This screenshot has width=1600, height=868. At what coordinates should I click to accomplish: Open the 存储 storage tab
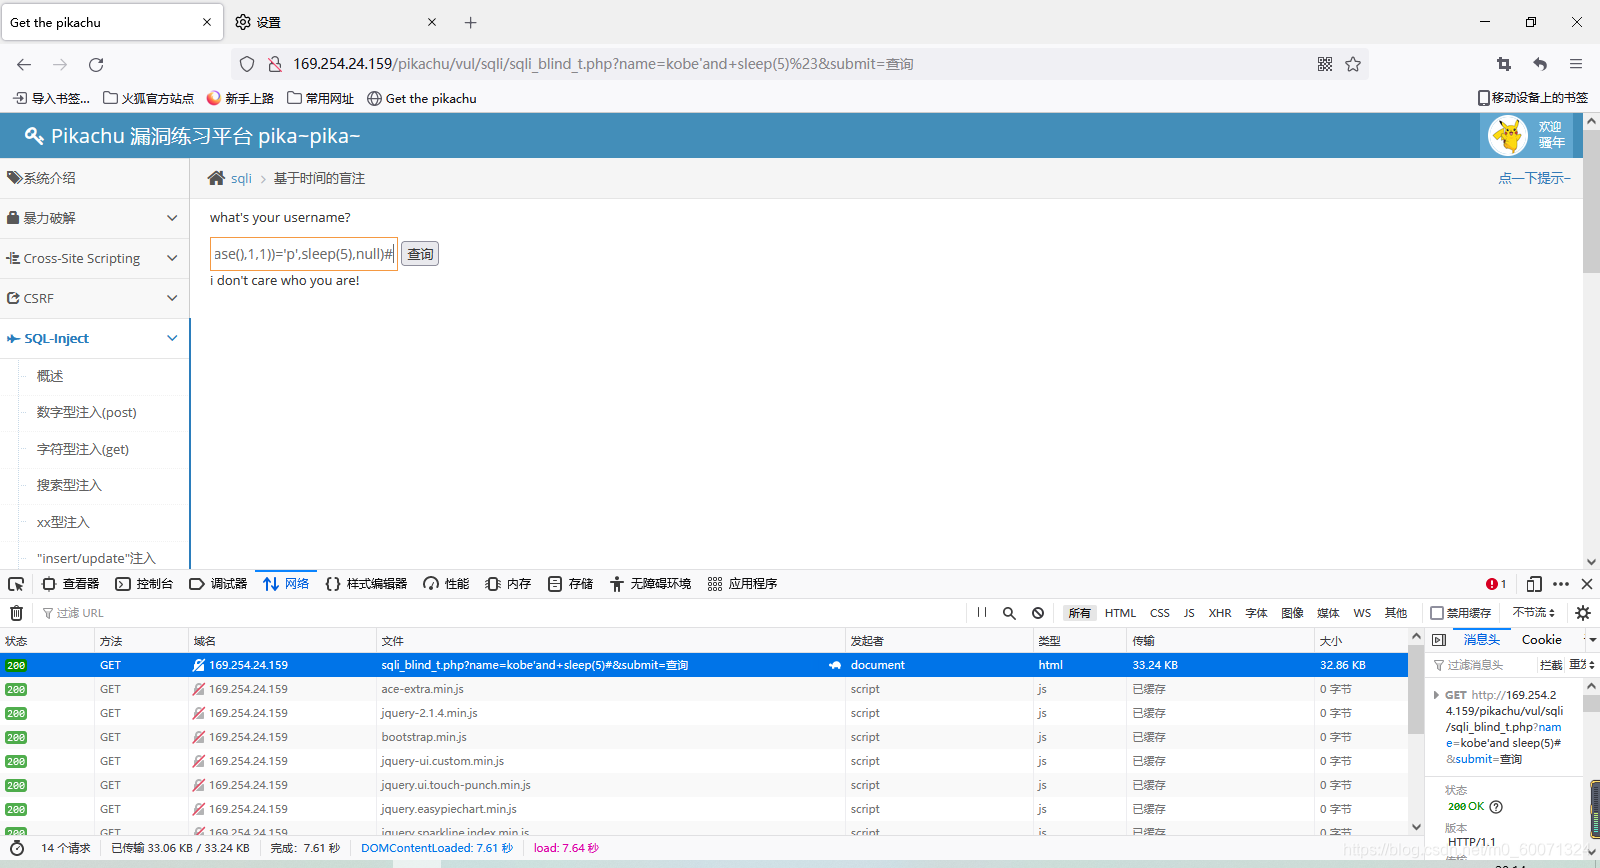coord(570,584)
